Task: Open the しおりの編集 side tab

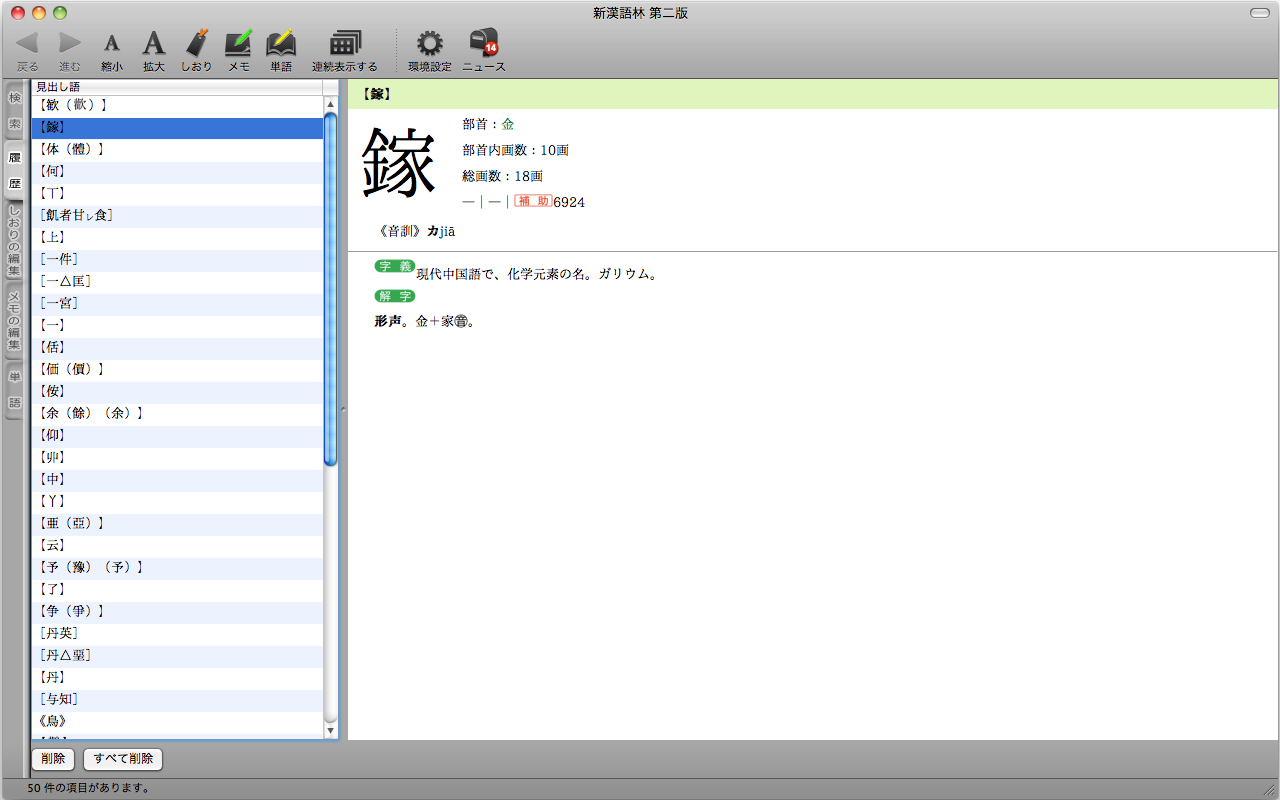Action: [15, 241]
